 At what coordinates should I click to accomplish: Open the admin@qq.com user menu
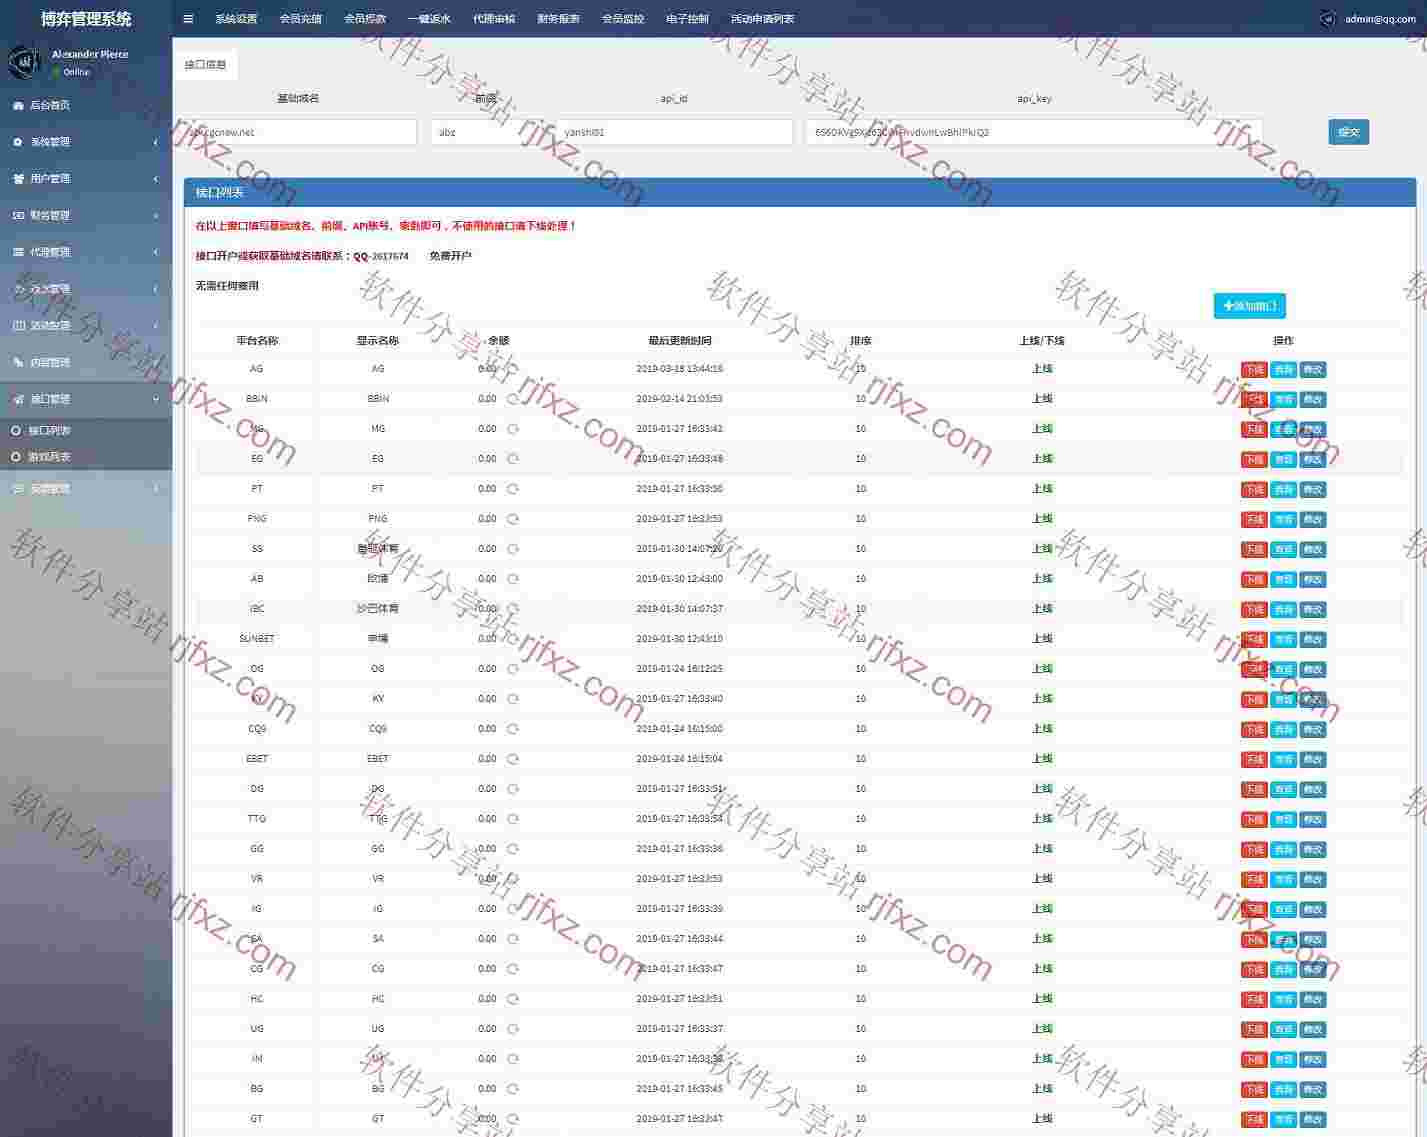(x=1367, y=19)
